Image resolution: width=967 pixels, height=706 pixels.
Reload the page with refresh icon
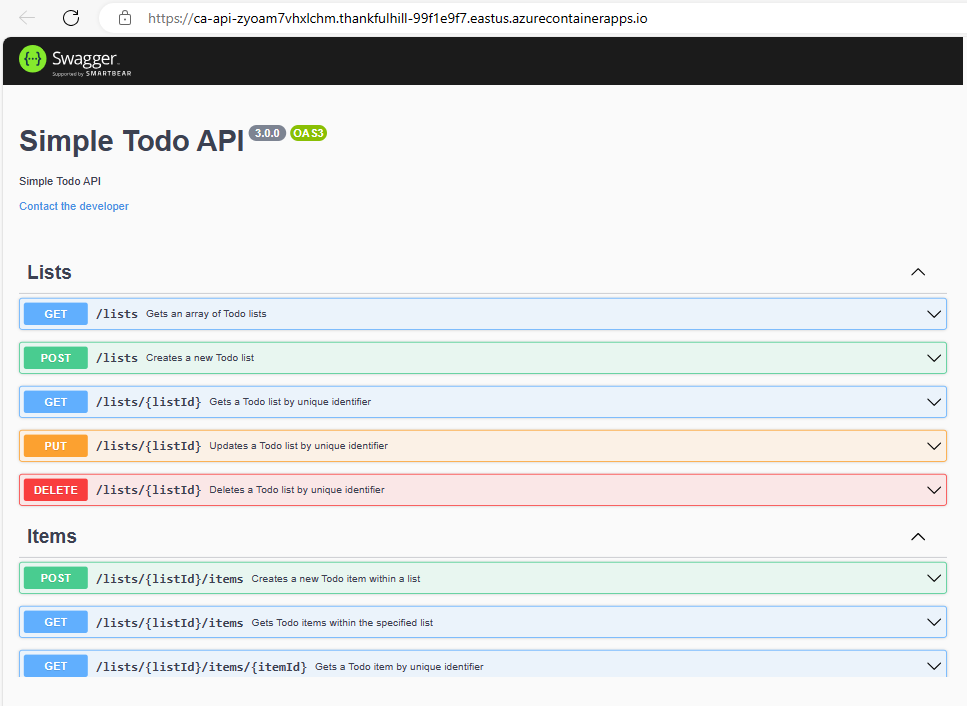click(71, 18)
